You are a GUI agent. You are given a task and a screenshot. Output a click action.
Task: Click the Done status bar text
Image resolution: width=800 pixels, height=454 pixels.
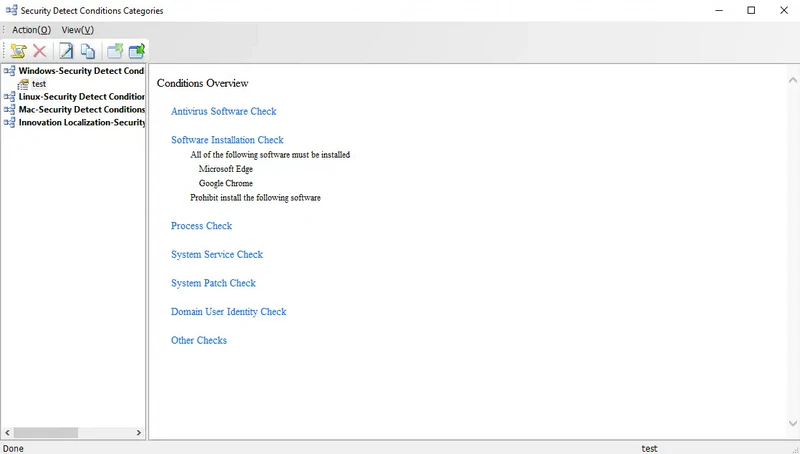tap(13, 448)
